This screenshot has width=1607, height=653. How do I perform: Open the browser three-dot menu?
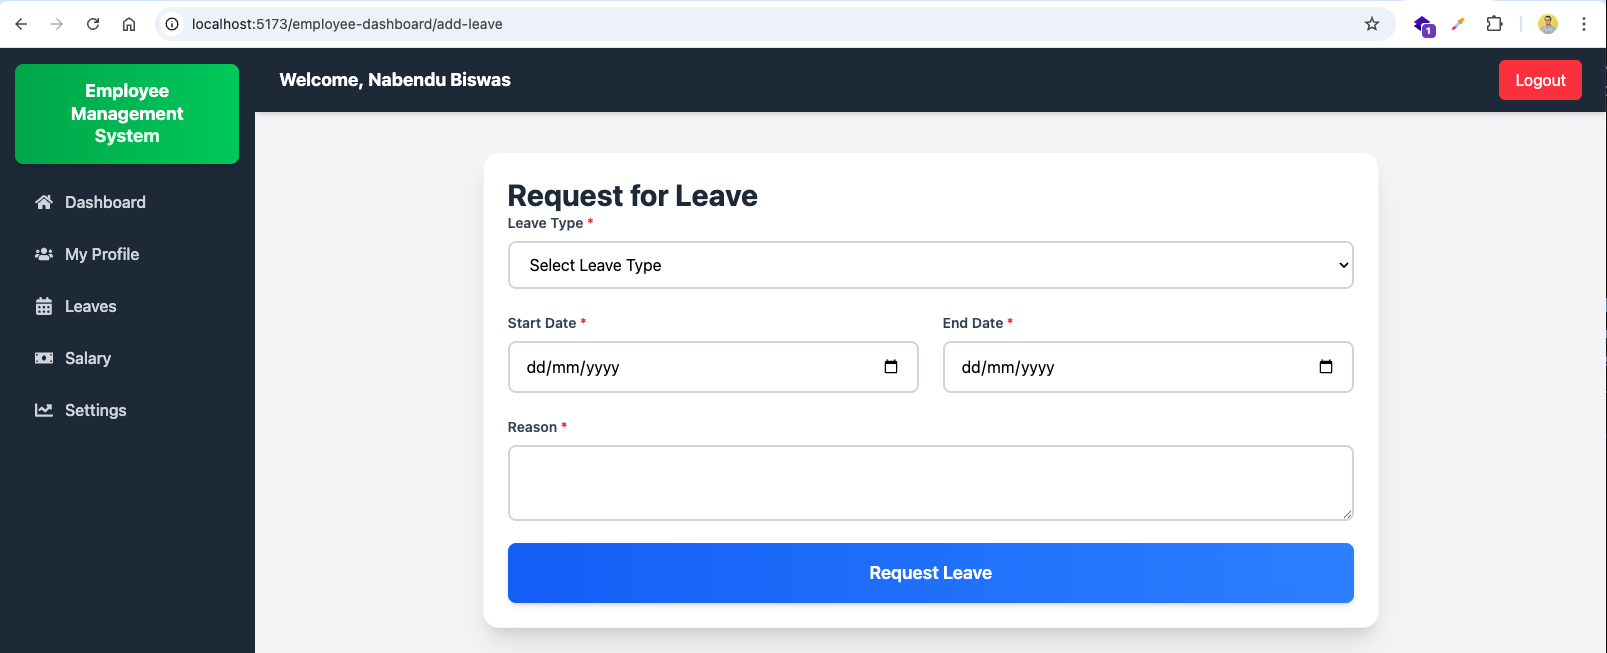(x=1584, y=24)
